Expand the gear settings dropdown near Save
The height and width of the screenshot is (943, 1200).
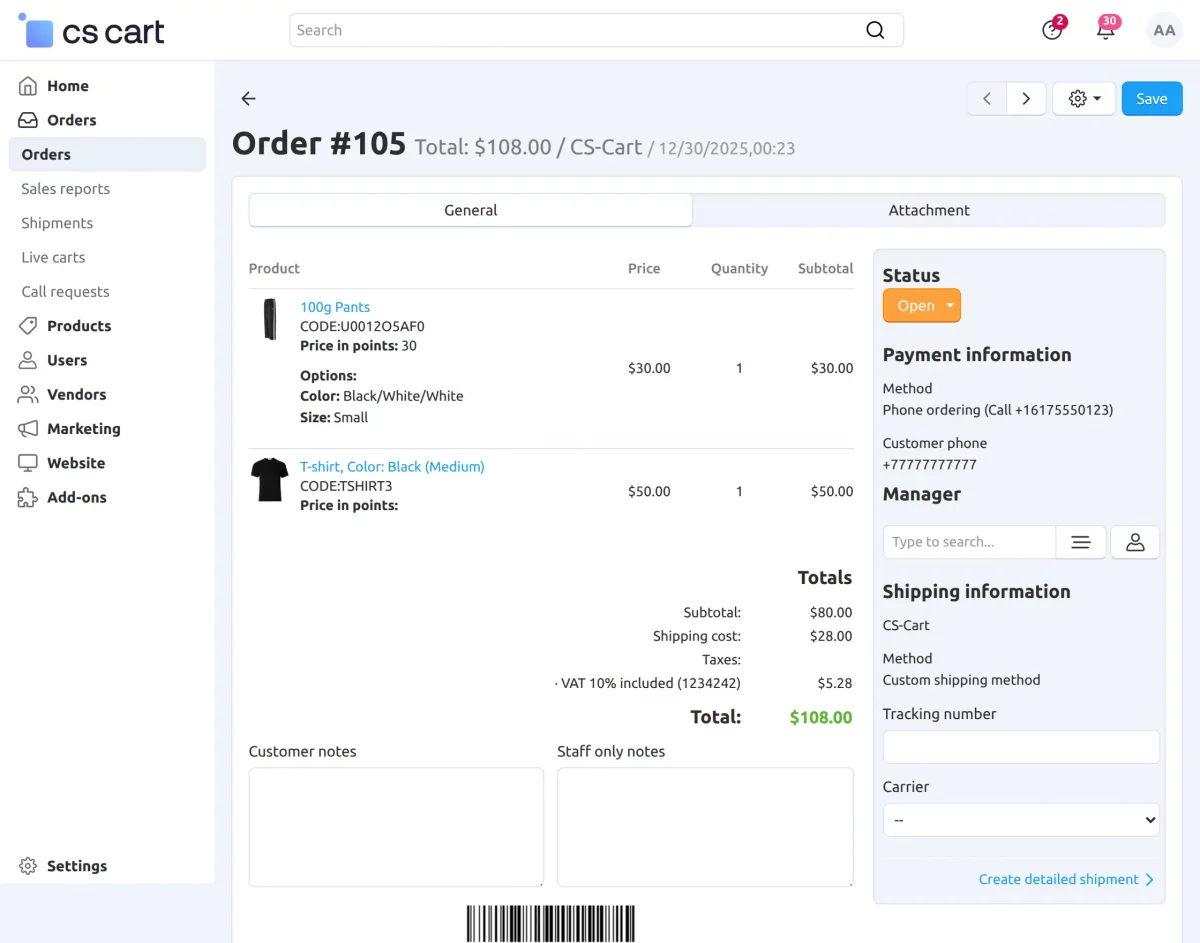[1084, 98]
